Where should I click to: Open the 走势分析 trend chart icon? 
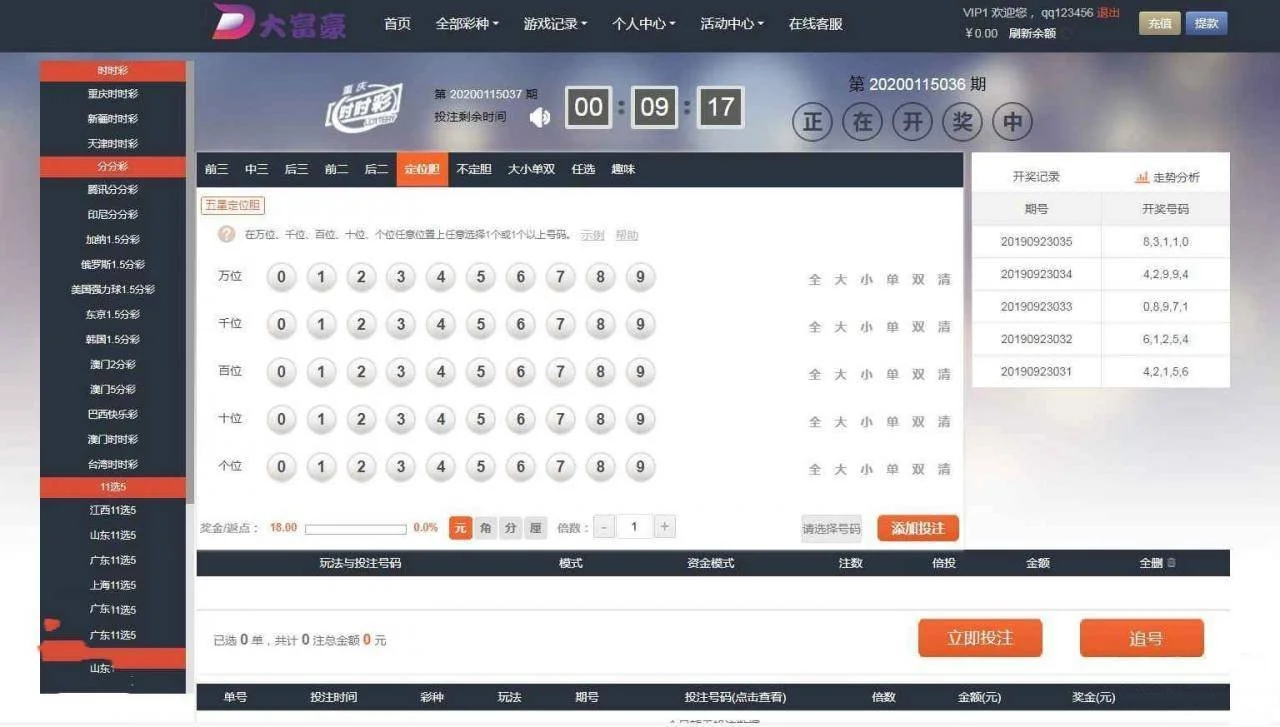pyautogui.click(x=1142, y=177)
